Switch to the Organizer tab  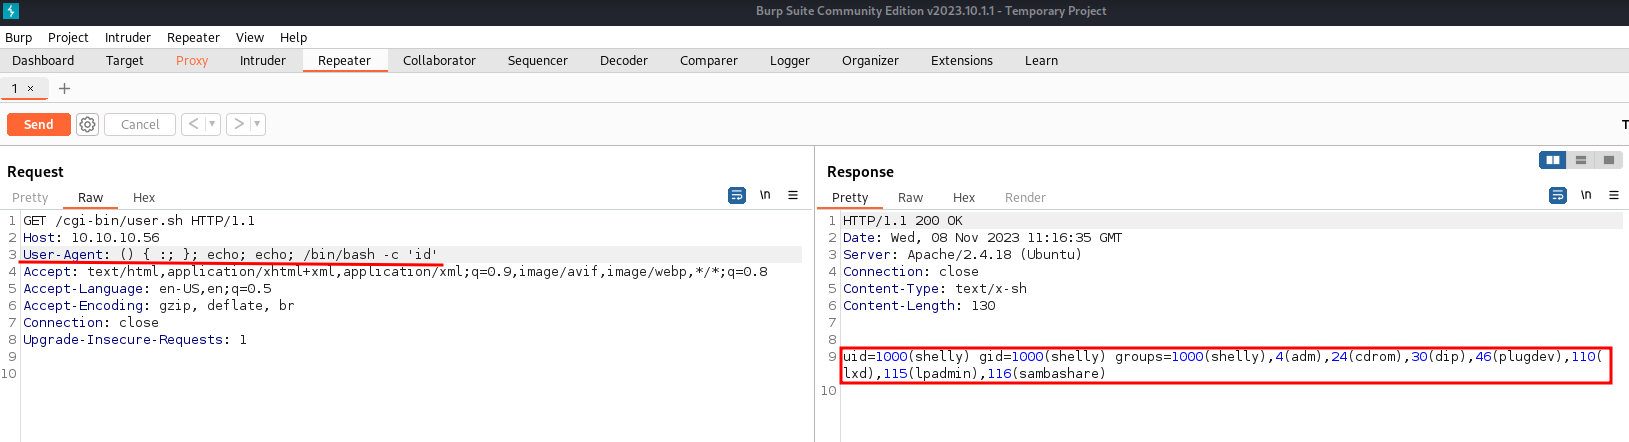click(870, 60)
